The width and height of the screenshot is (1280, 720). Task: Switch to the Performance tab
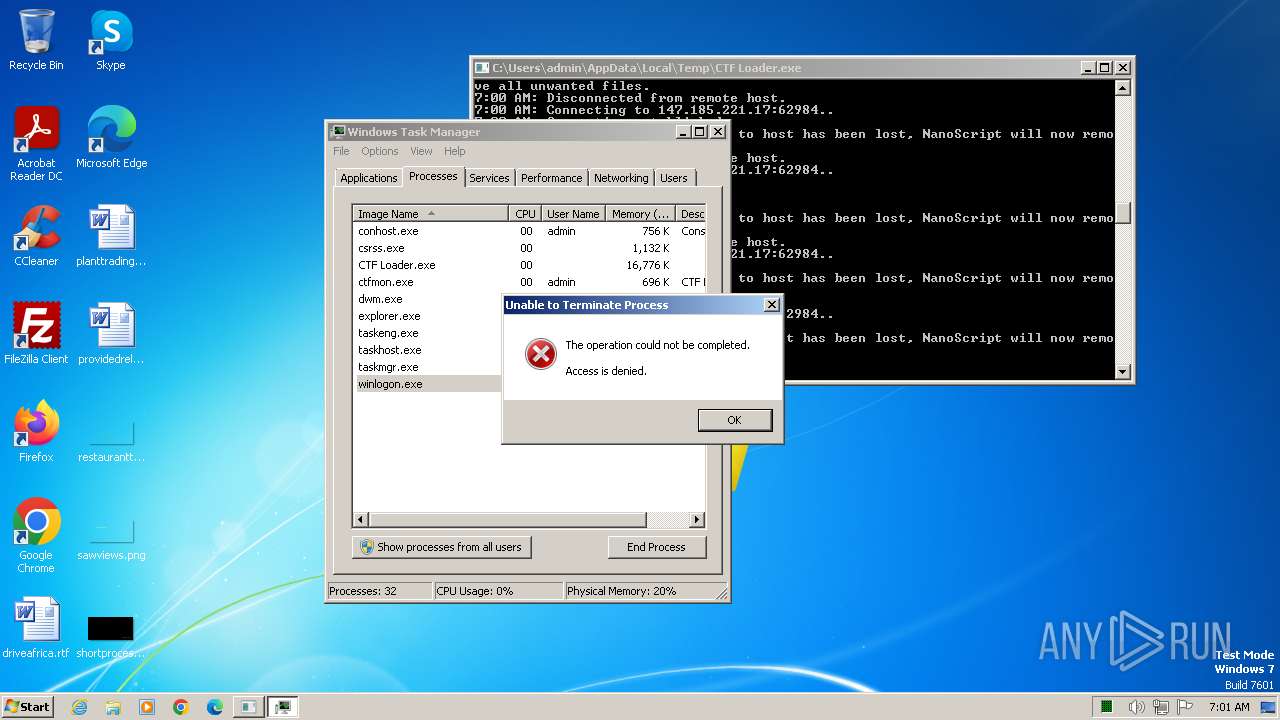coord(551,178)
